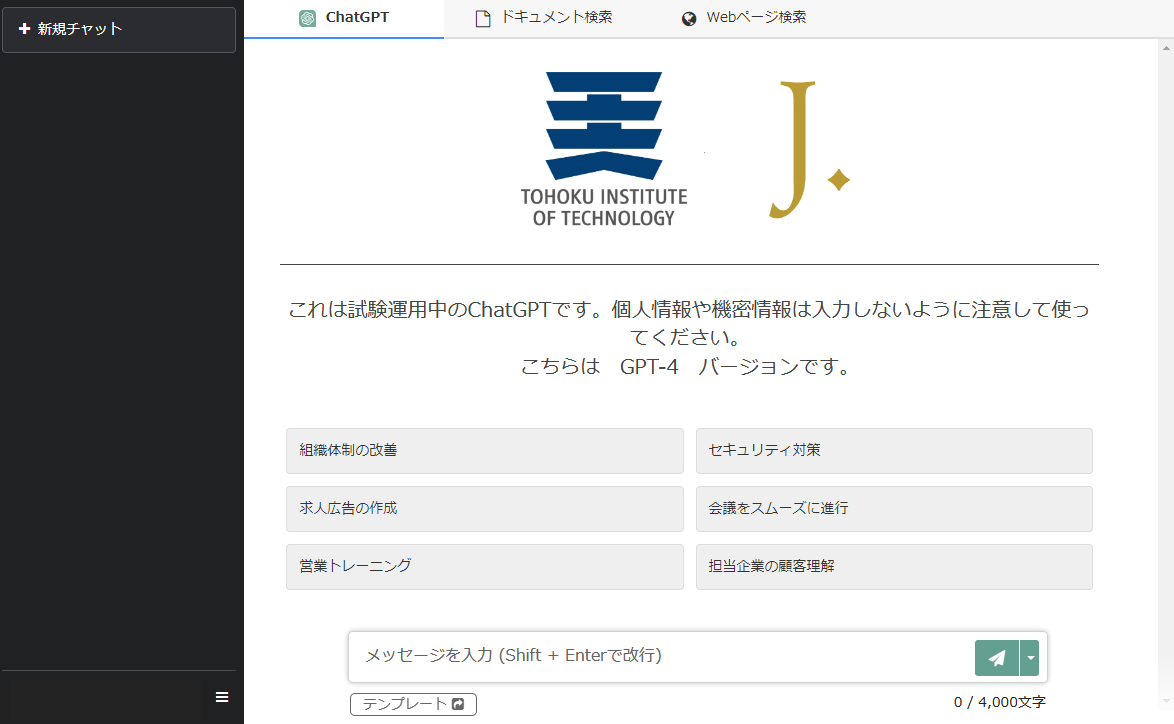Pick the 担当企業の顧客理解 prompt card
This screenshot has width=1174, height=724.
tap(894, 567)
